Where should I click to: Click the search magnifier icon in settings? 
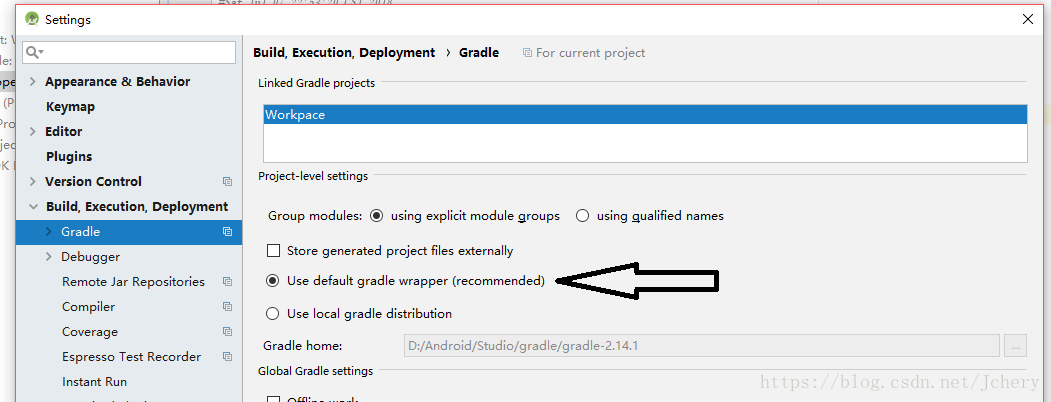click(x=34, y=52)
